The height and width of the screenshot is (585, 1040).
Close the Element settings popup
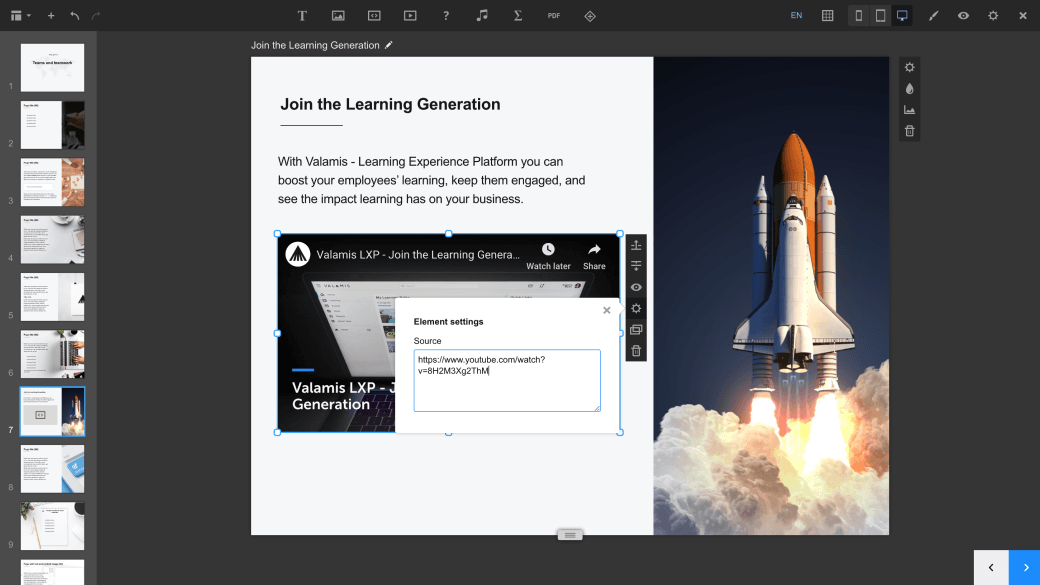point(606,310)
